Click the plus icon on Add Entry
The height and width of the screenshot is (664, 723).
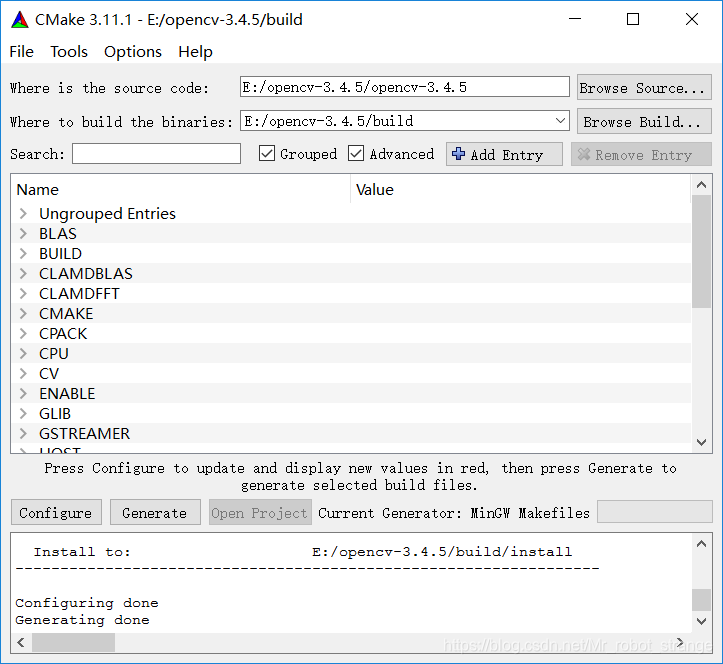pyautogui.click(x=458, y=154)
